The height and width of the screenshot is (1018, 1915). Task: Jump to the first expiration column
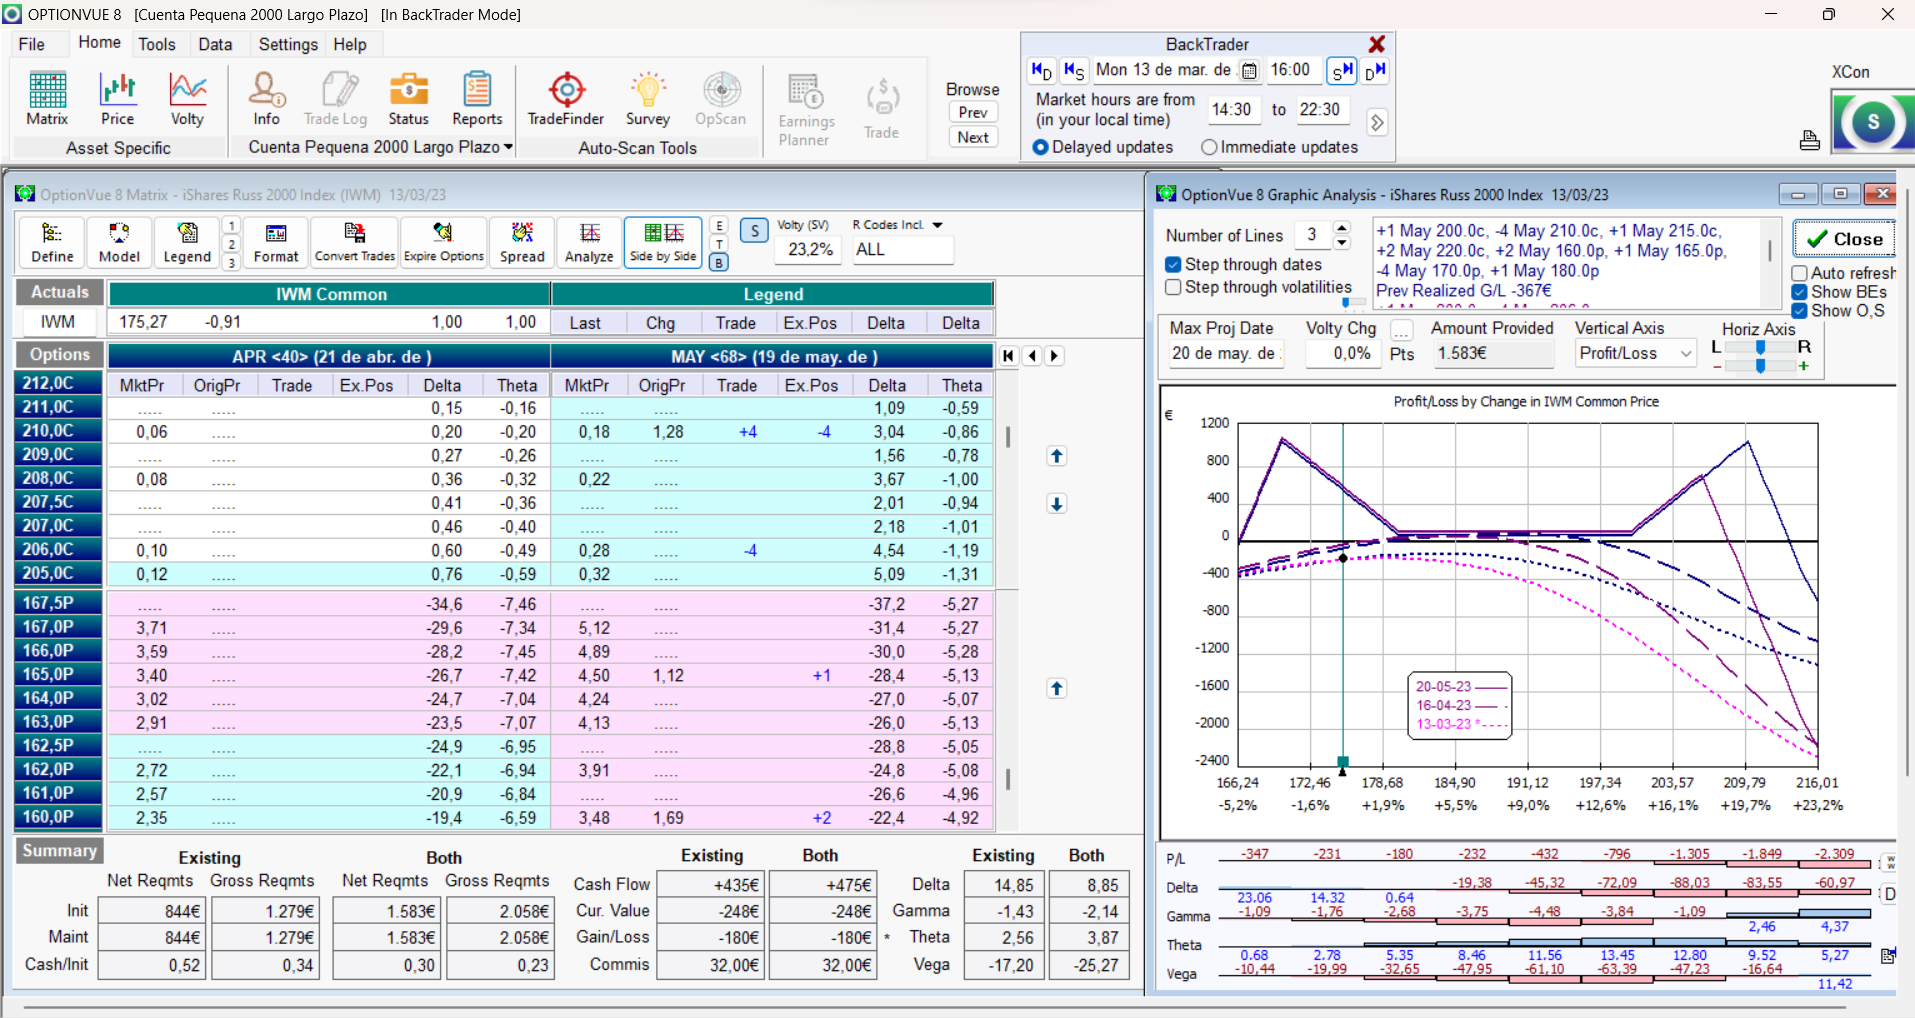(1008, 356)
